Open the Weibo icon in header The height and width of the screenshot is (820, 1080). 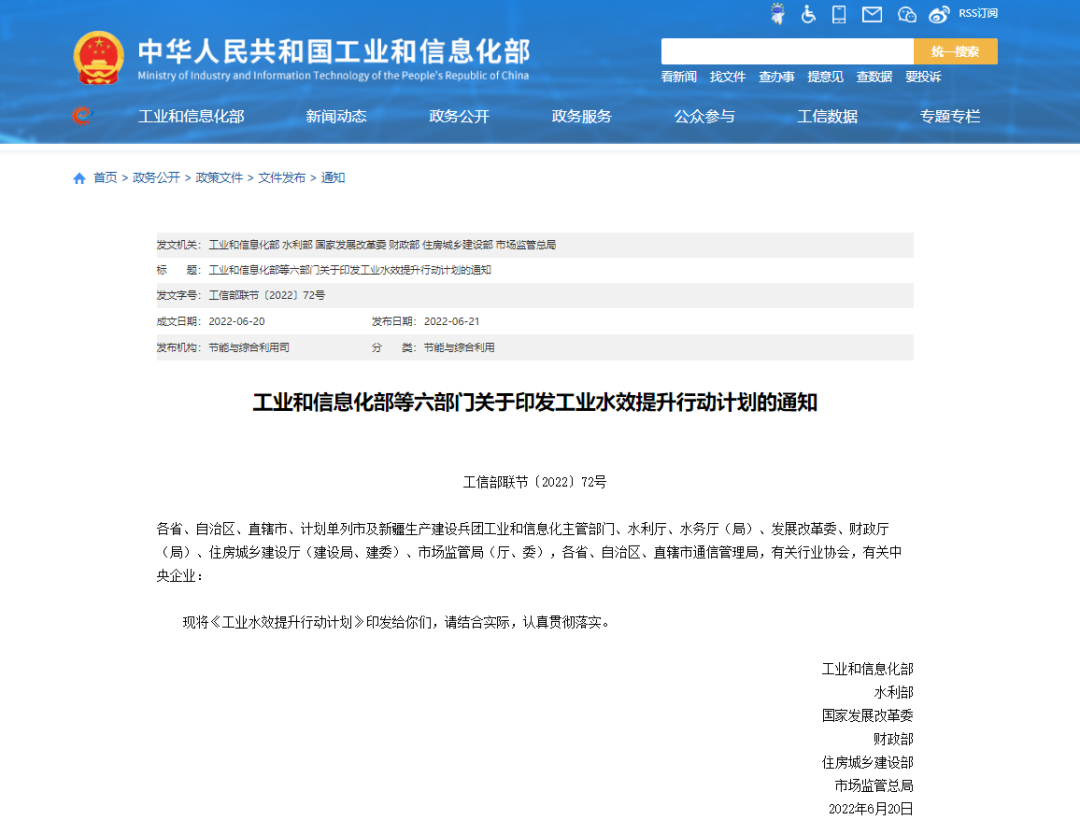[x=939, y=14]
